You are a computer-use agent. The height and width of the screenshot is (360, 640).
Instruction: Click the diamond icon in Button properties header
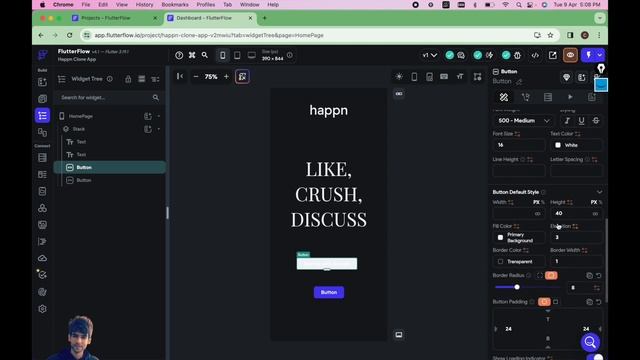tap(566, 78)
